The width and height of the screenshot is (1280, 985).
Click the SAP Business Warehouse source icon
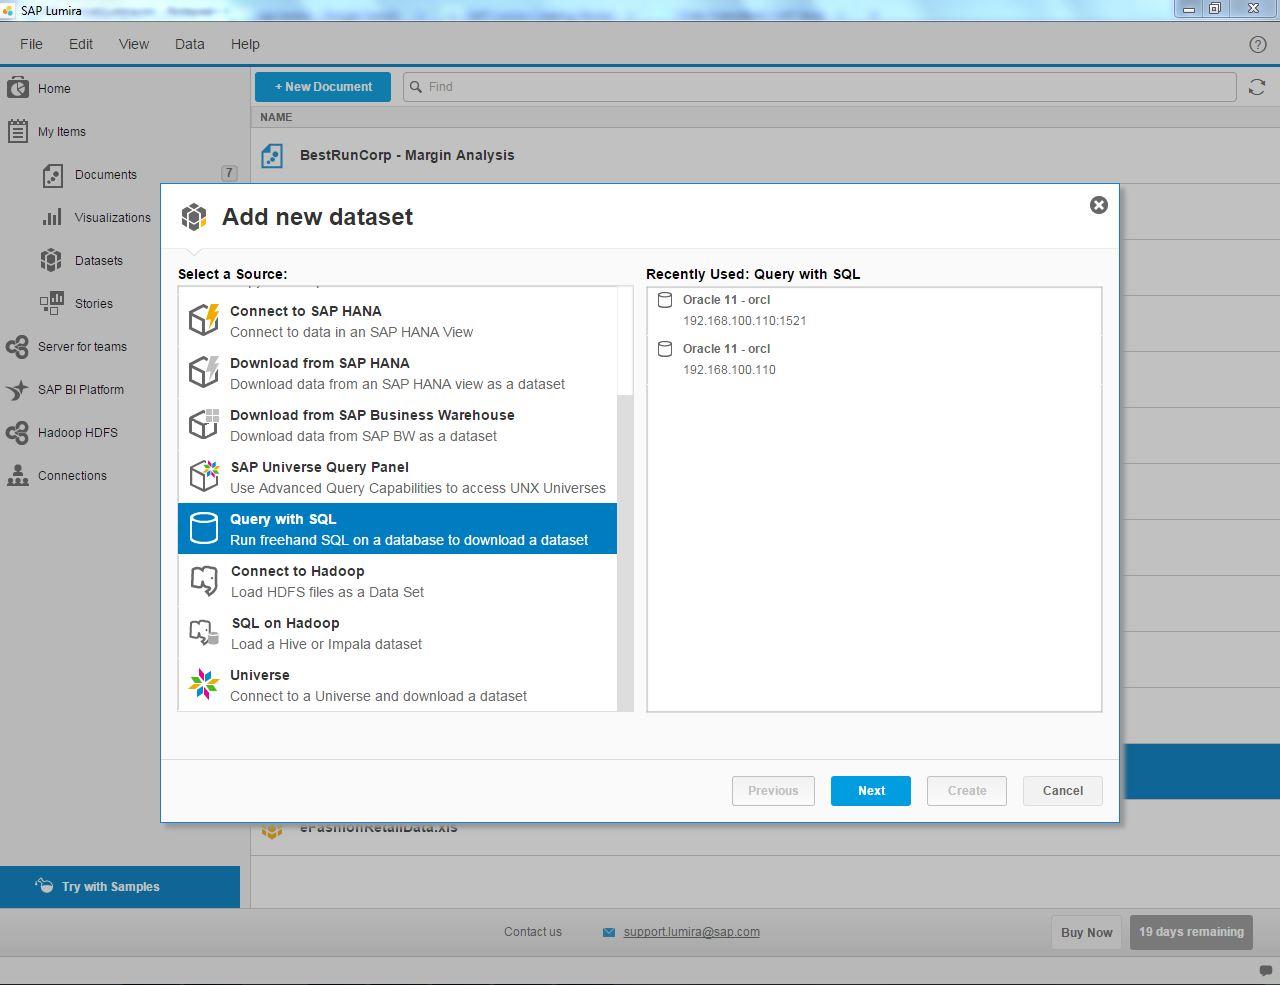click(204, 424)
